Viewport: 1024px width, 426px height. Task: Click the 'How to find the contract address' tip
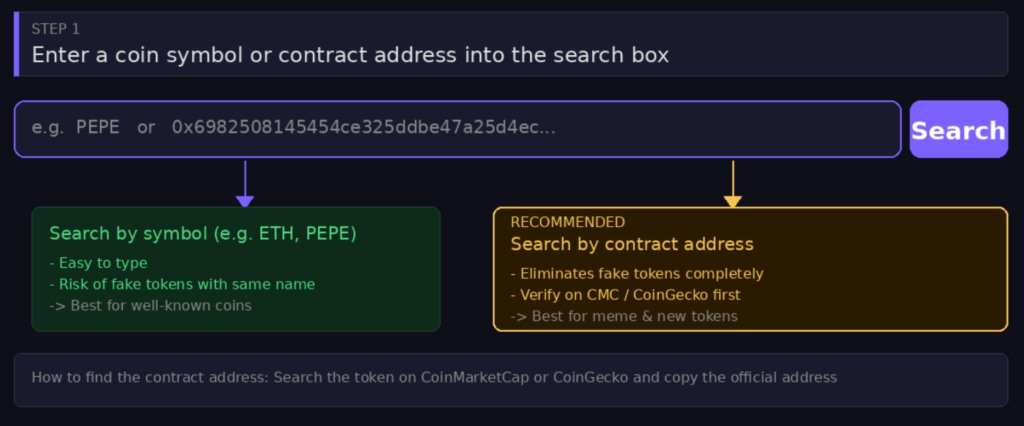click(433, 378)
